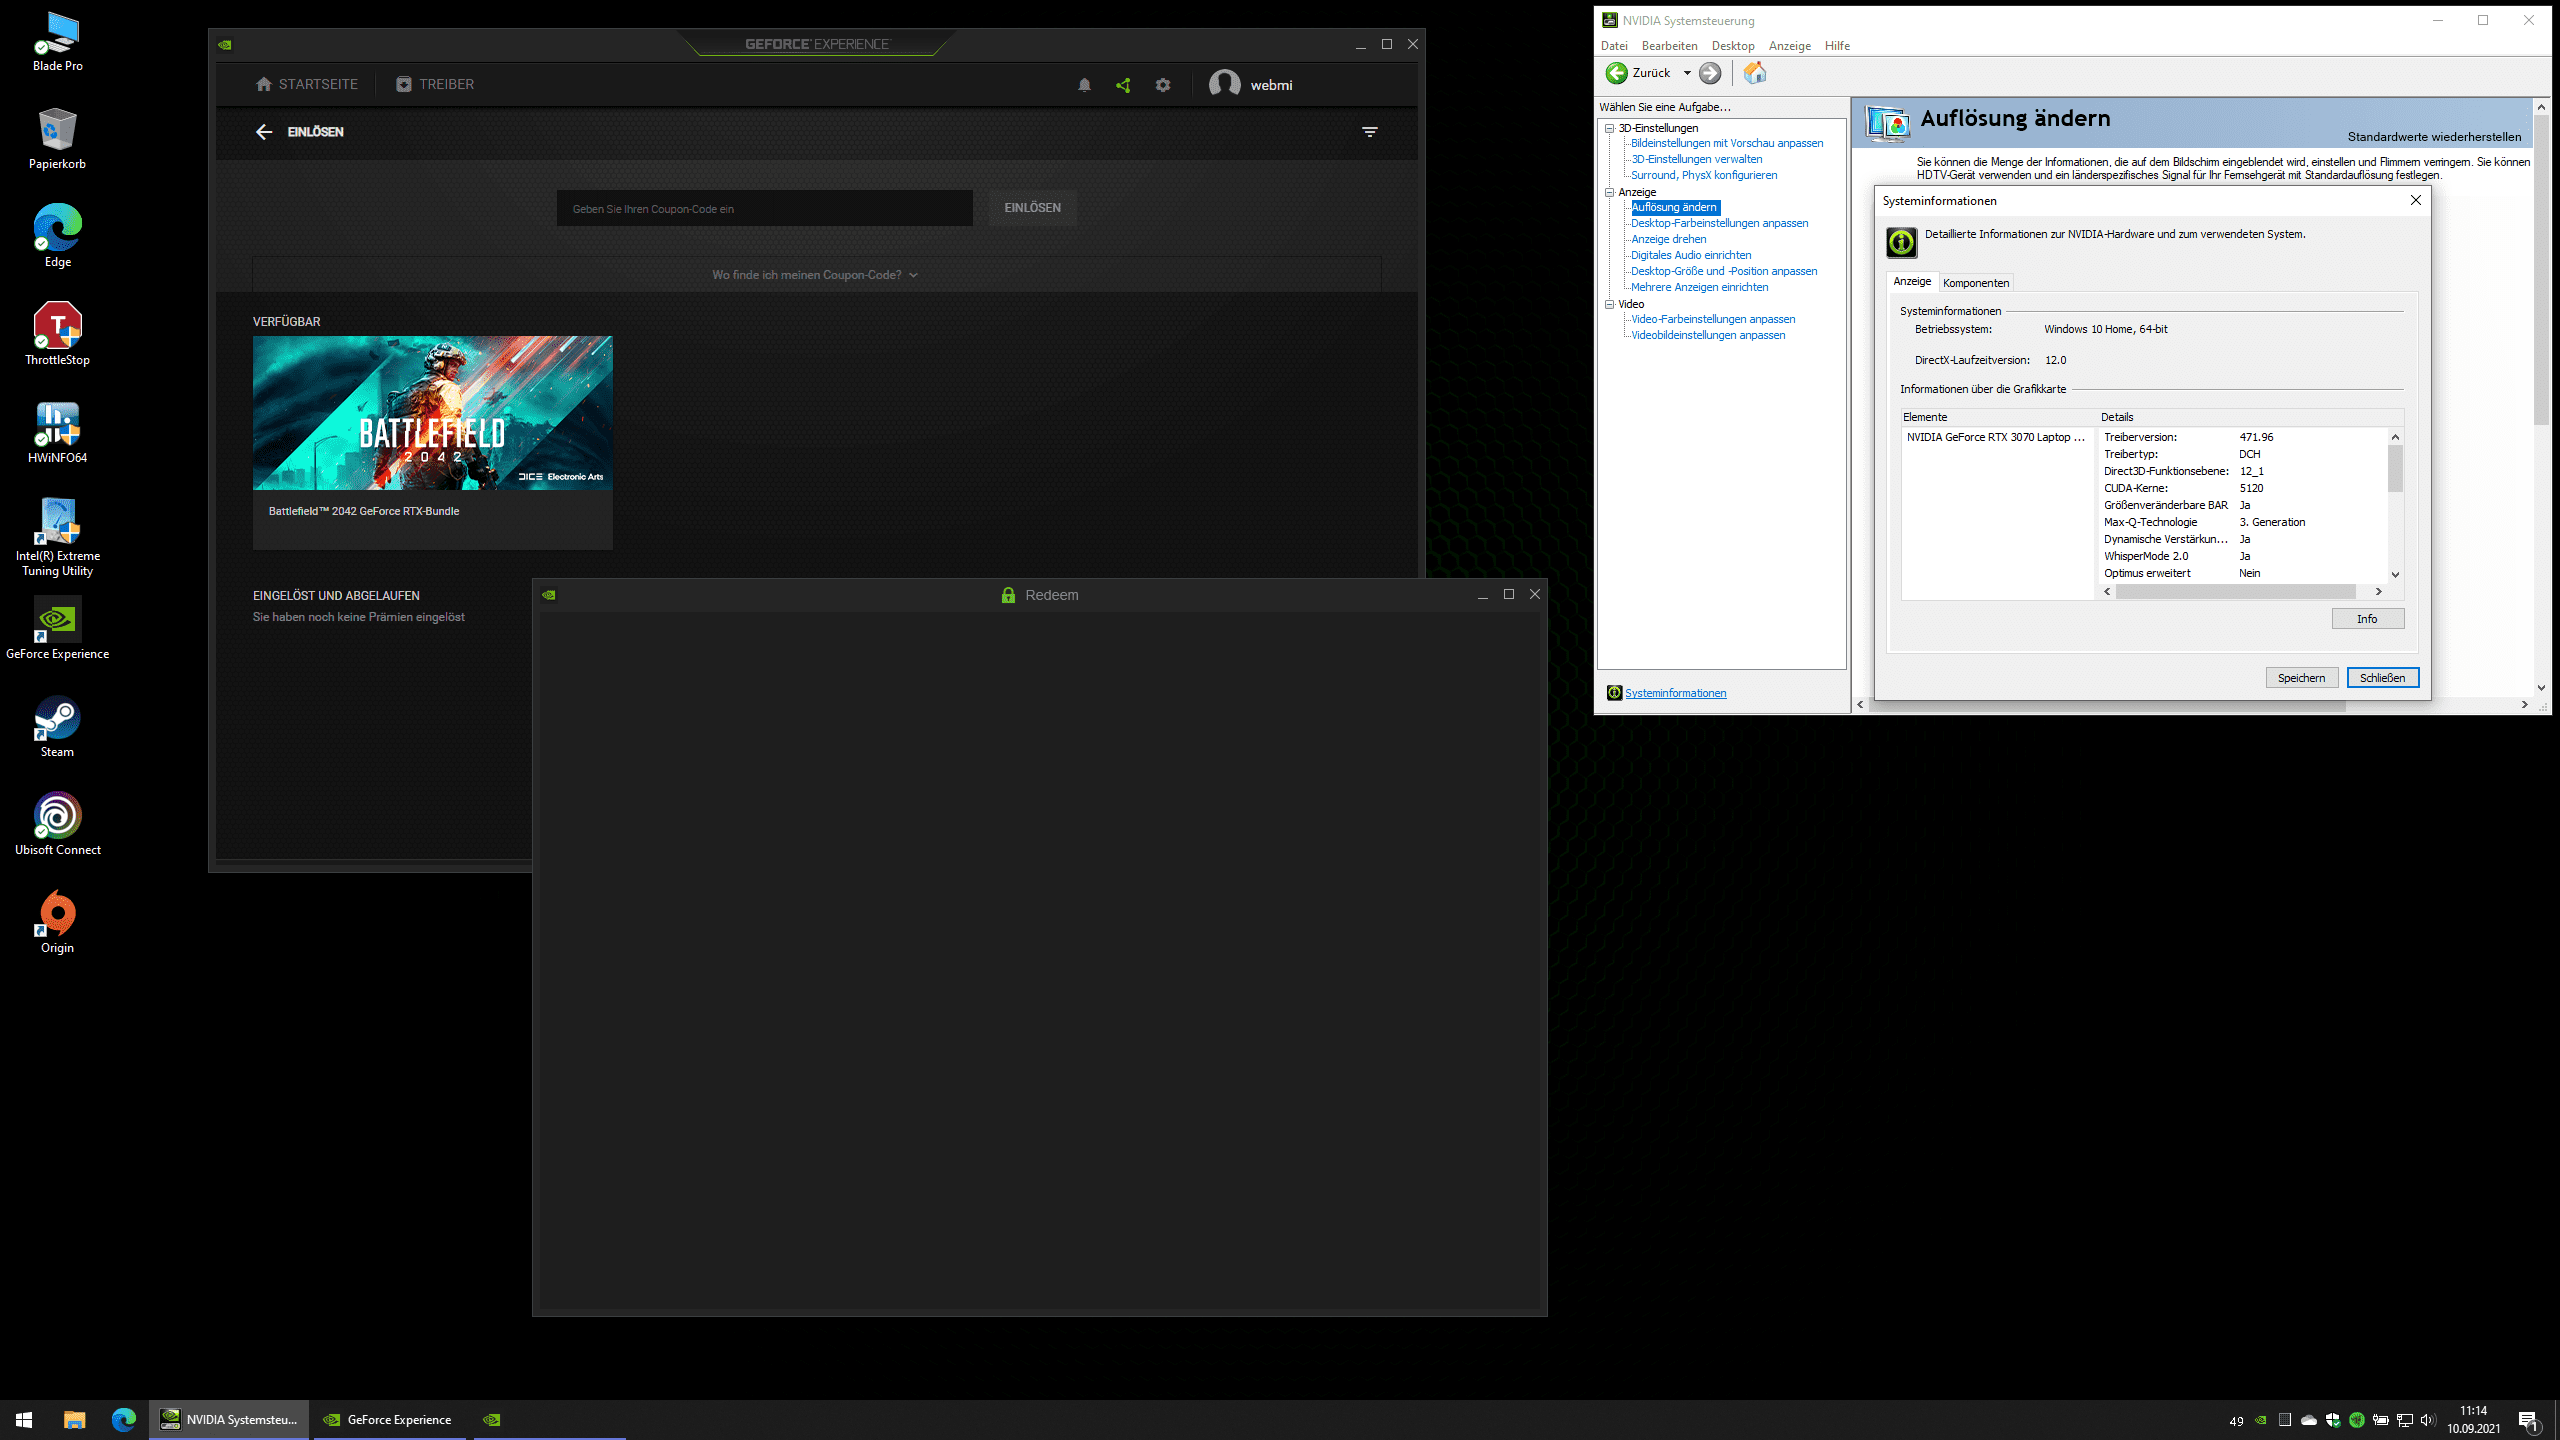Open 'Desktop-Größe und -Position anpassen'
The height and width of the screenshot is (1440, 2560).
[1724, 271]
